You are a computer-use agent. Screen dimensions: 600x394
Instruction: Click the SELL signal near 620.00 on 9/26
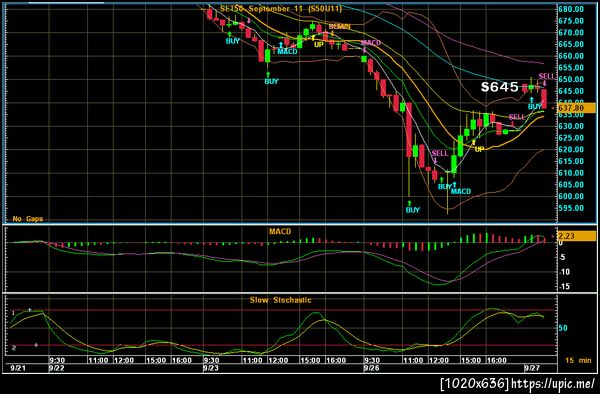click(x=440, y=153)
